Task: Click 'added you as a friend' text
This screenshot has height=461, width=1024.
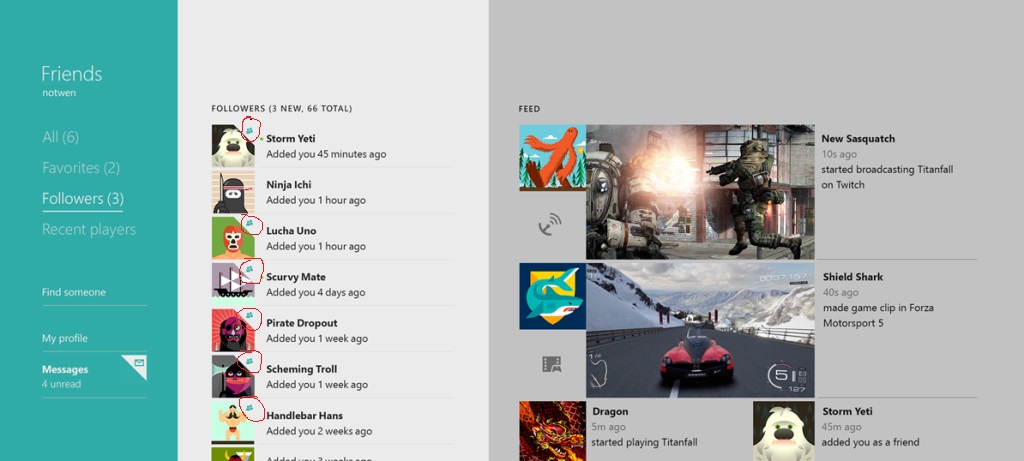Action: click(871, 442)
